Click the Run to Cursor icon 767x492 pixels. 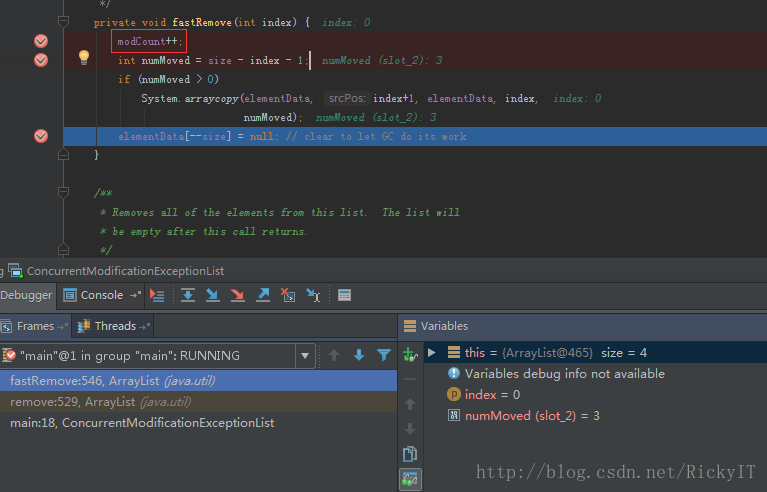pos(313,295)
